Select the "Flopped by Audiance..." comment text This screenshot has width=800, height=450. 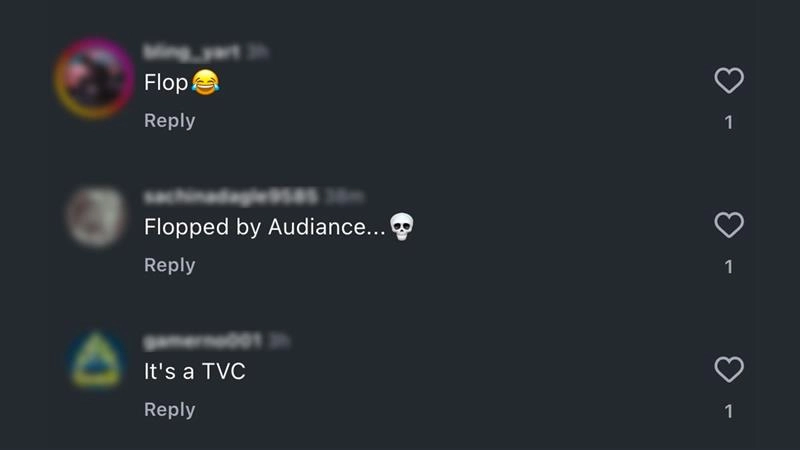click(x=264, y=227)
